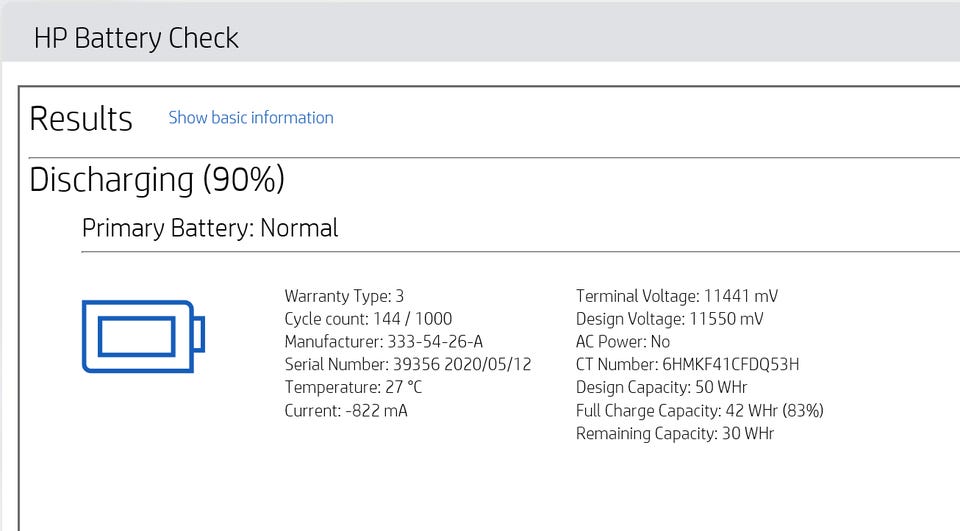Screen dimensions: 960x531
Task: Click the Temperature: 27 °C reading
Action: (x=353, y=388)
